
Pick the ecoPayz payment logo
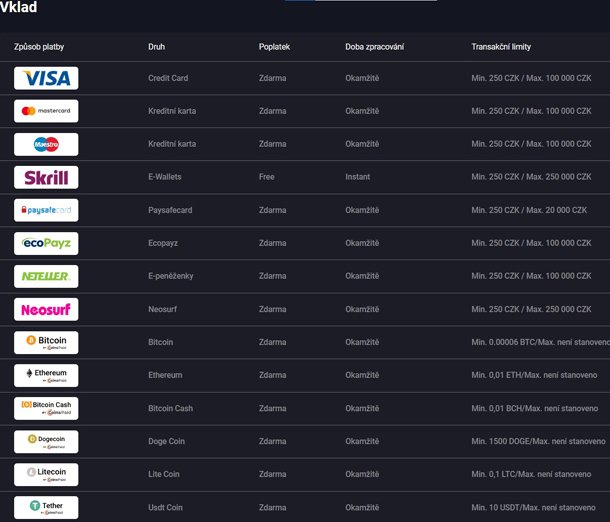(x=46, y=243)
